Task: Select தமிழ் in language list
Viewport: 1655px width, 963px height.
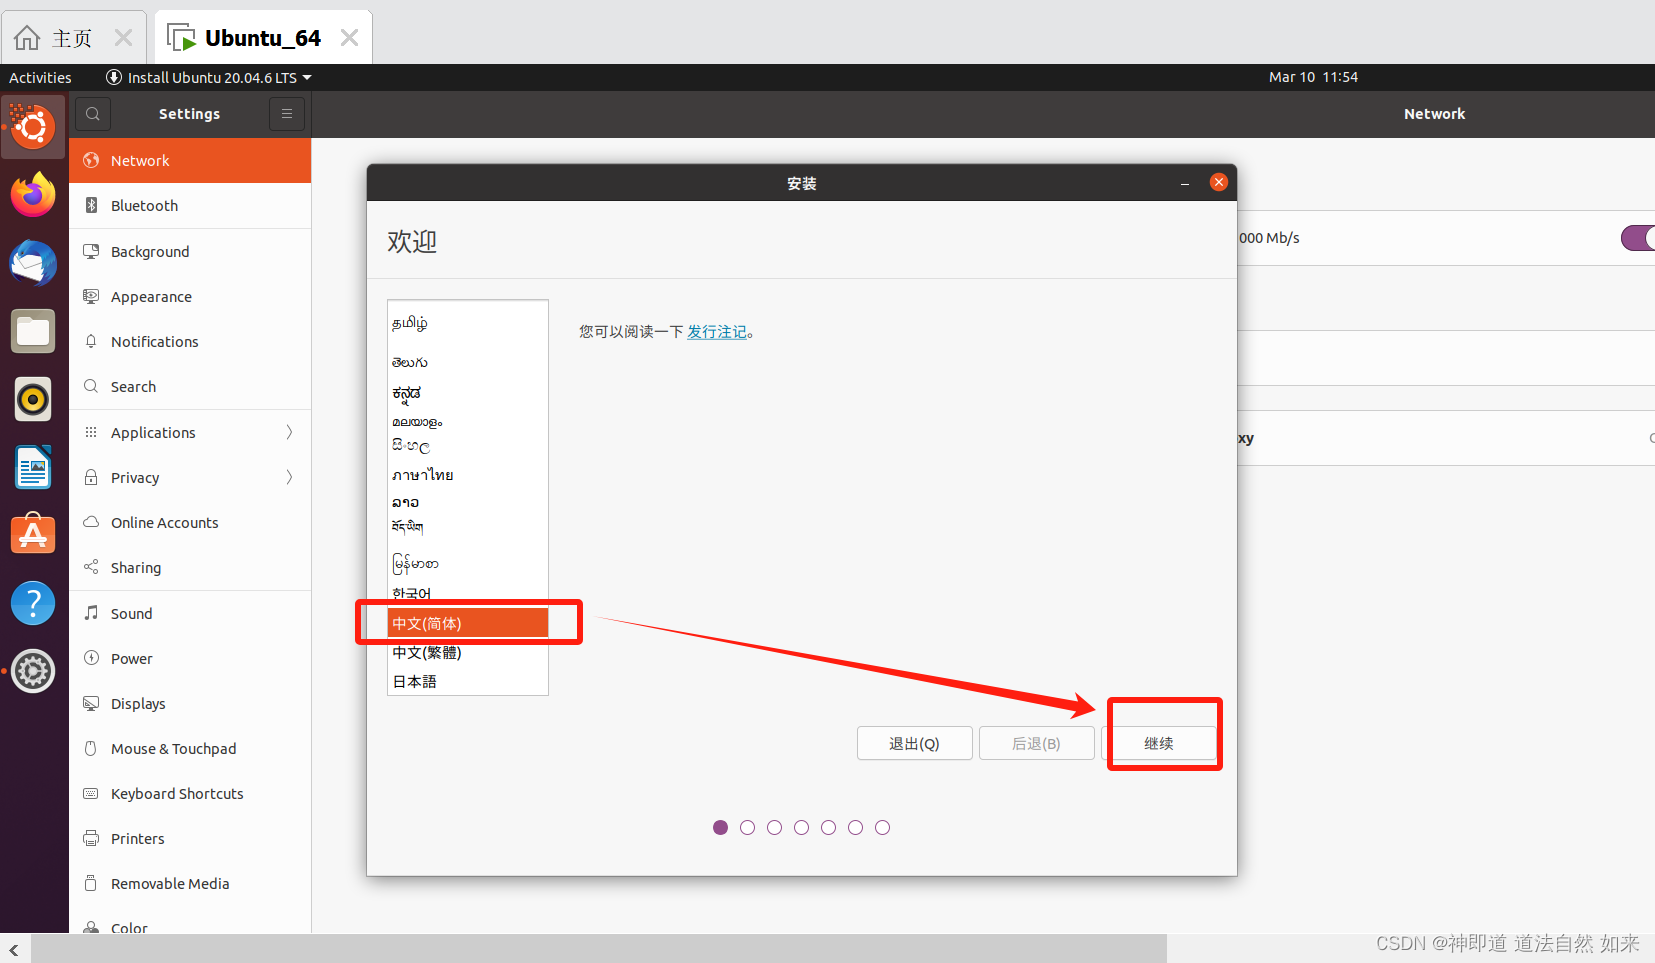Action: point(468,323)
